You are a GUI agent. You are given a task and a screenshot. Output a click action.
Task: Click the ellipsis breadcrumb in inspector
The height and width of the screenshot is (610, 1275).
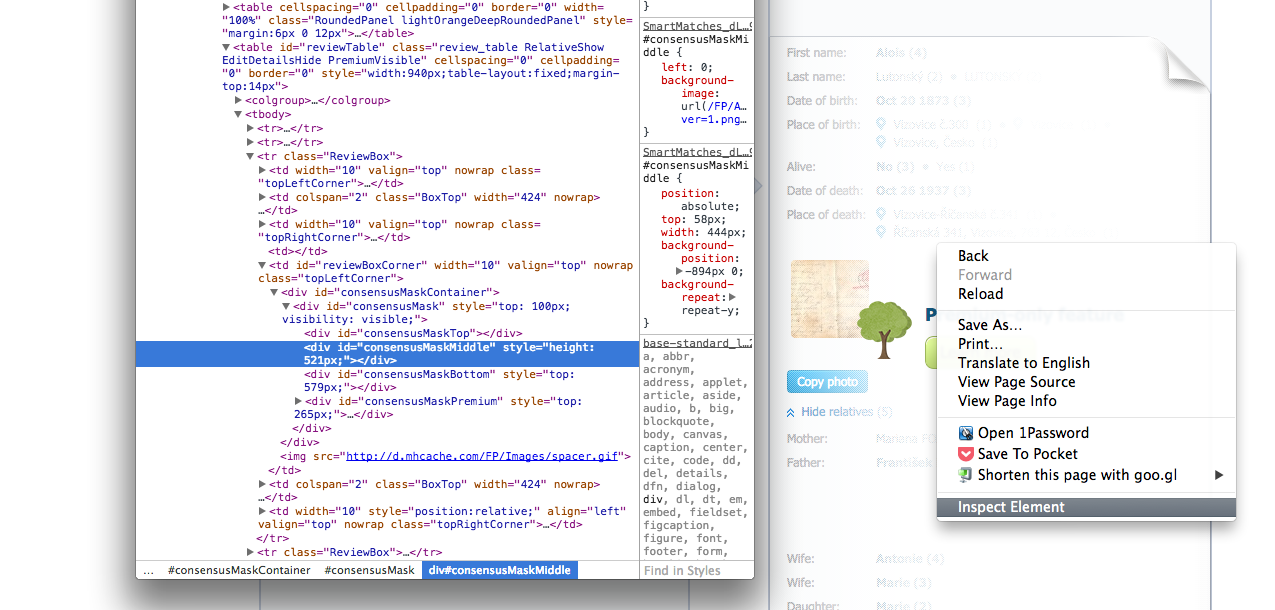149,570
